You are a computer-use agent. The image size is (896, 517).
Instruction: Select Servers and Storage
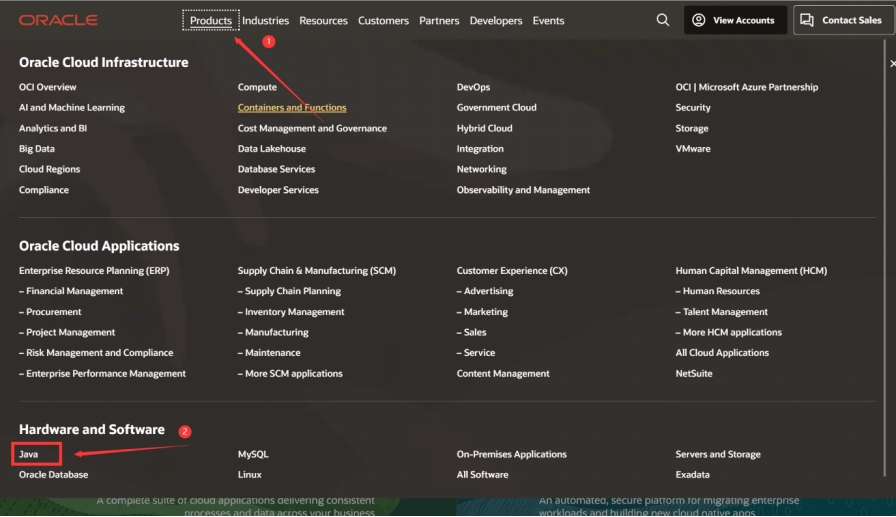pos(717,454)
